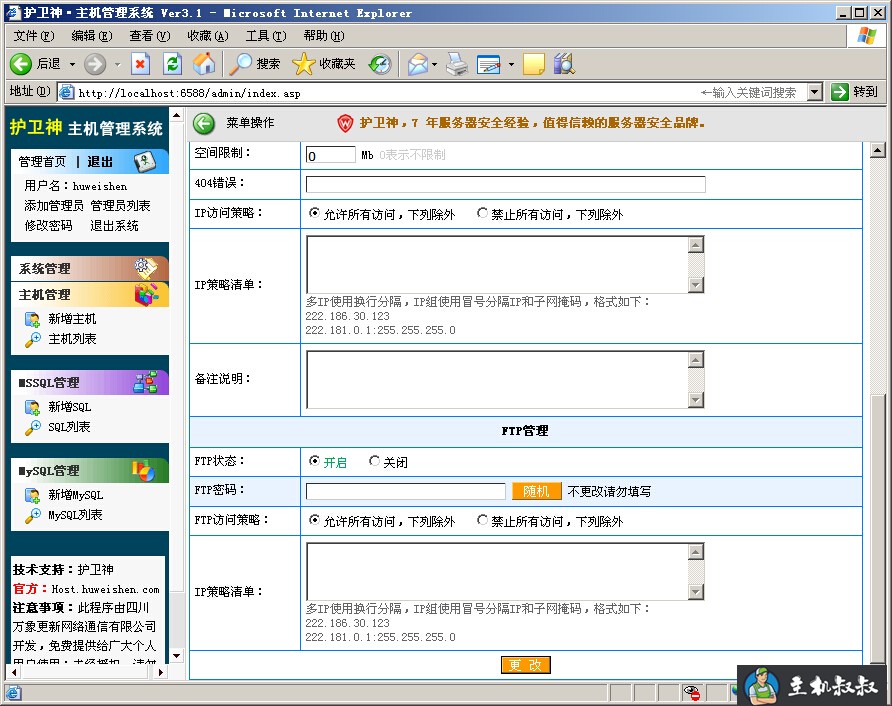Click the Research toolbar icon
The width and height of the screenshot is (892, 706).
pyautogui.click(x=564, y=64)
